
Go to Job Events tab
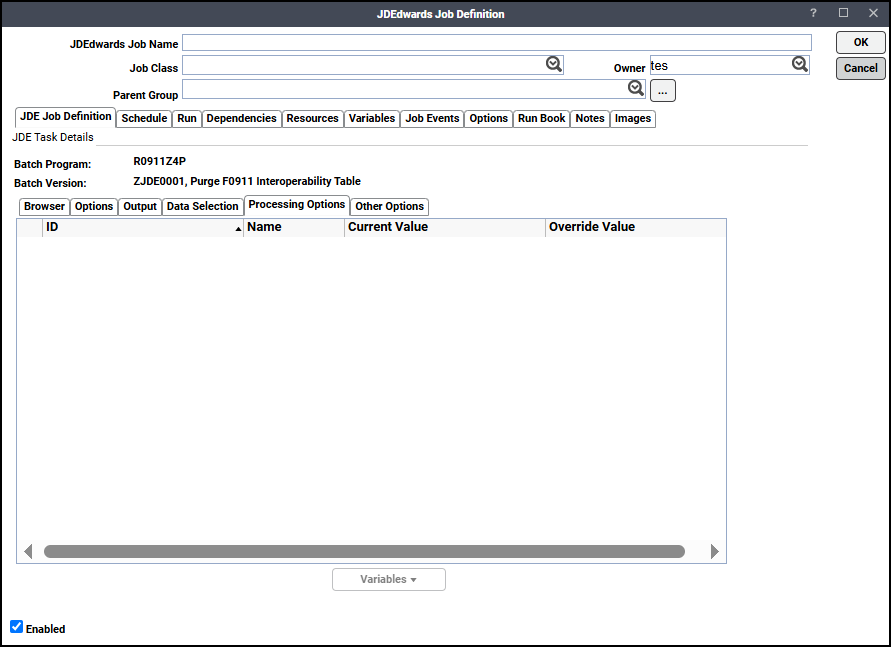432,118
